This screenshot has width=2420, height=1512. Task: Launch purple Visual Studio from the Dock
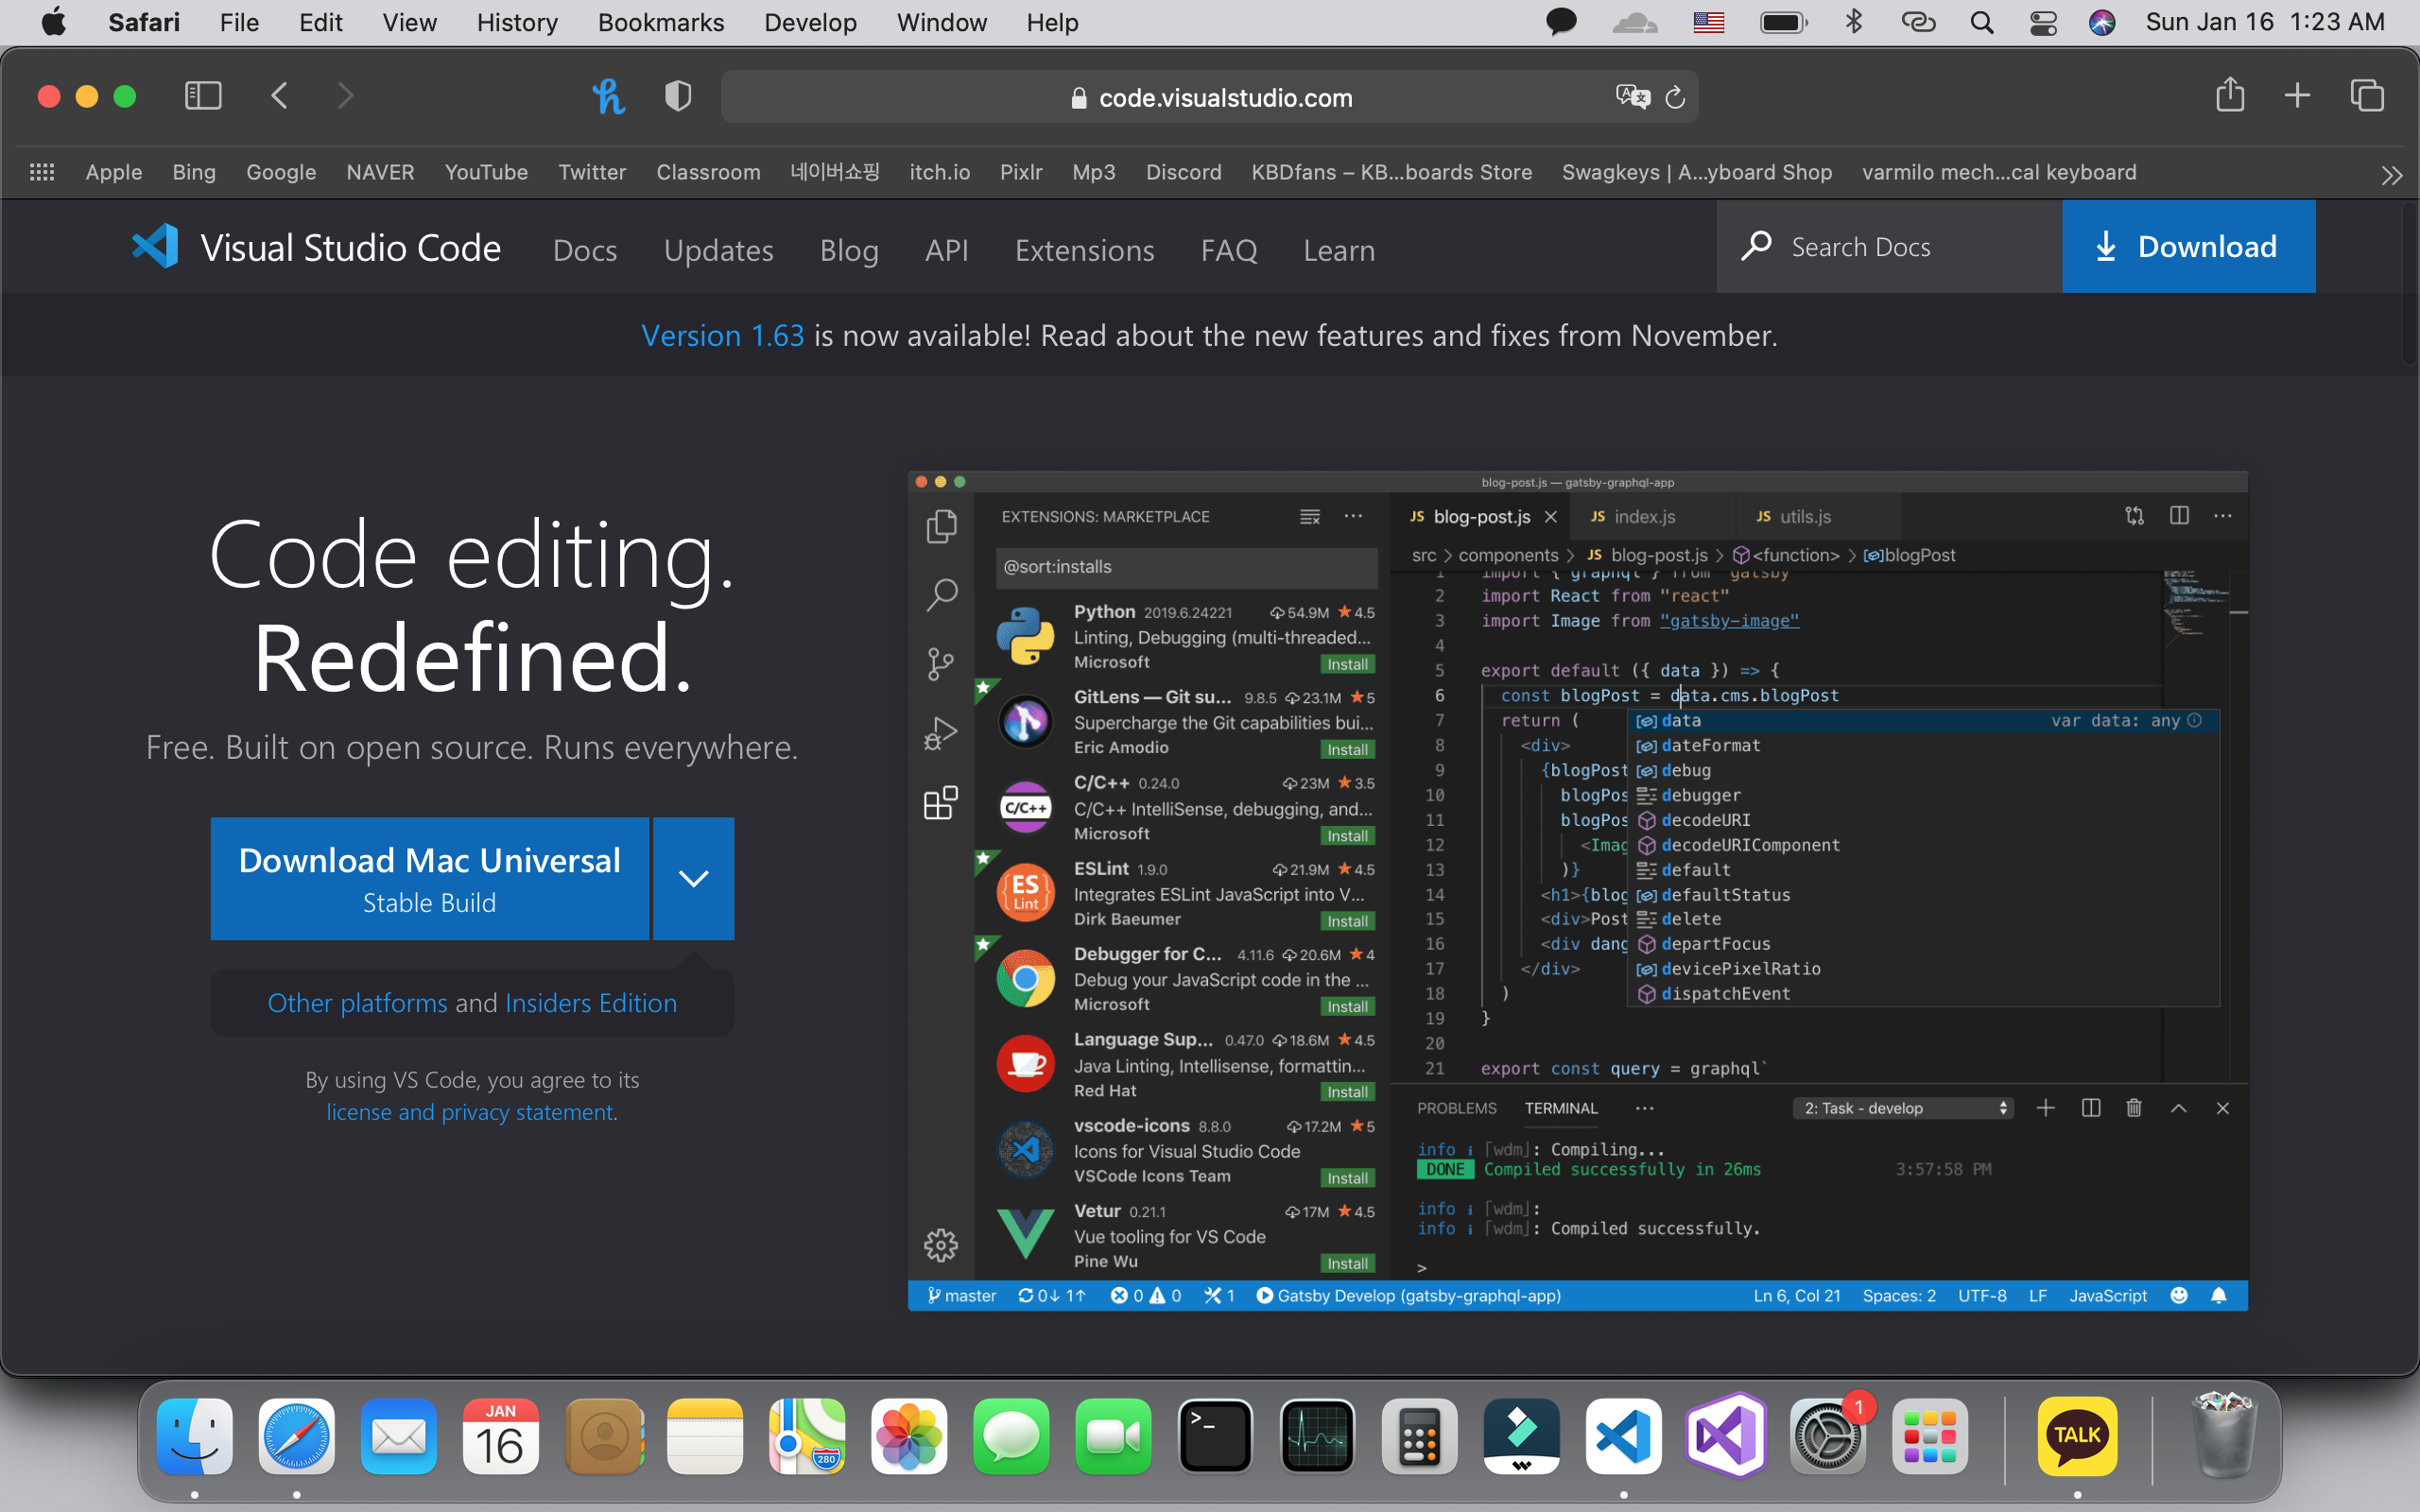(1725, 1437)
